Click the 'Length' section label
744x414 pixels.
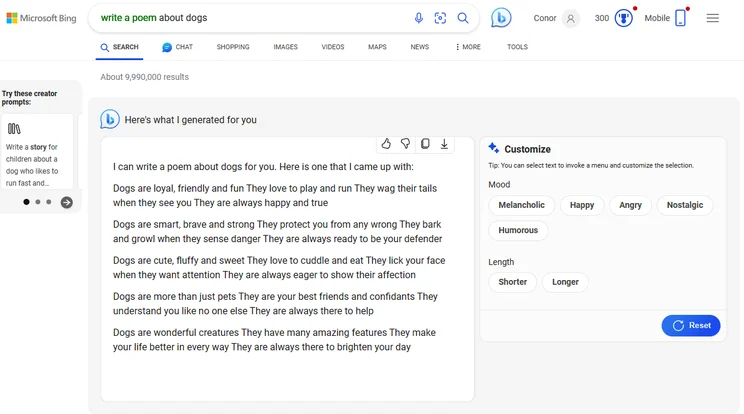pyautogui.click(x=501, y=262)
